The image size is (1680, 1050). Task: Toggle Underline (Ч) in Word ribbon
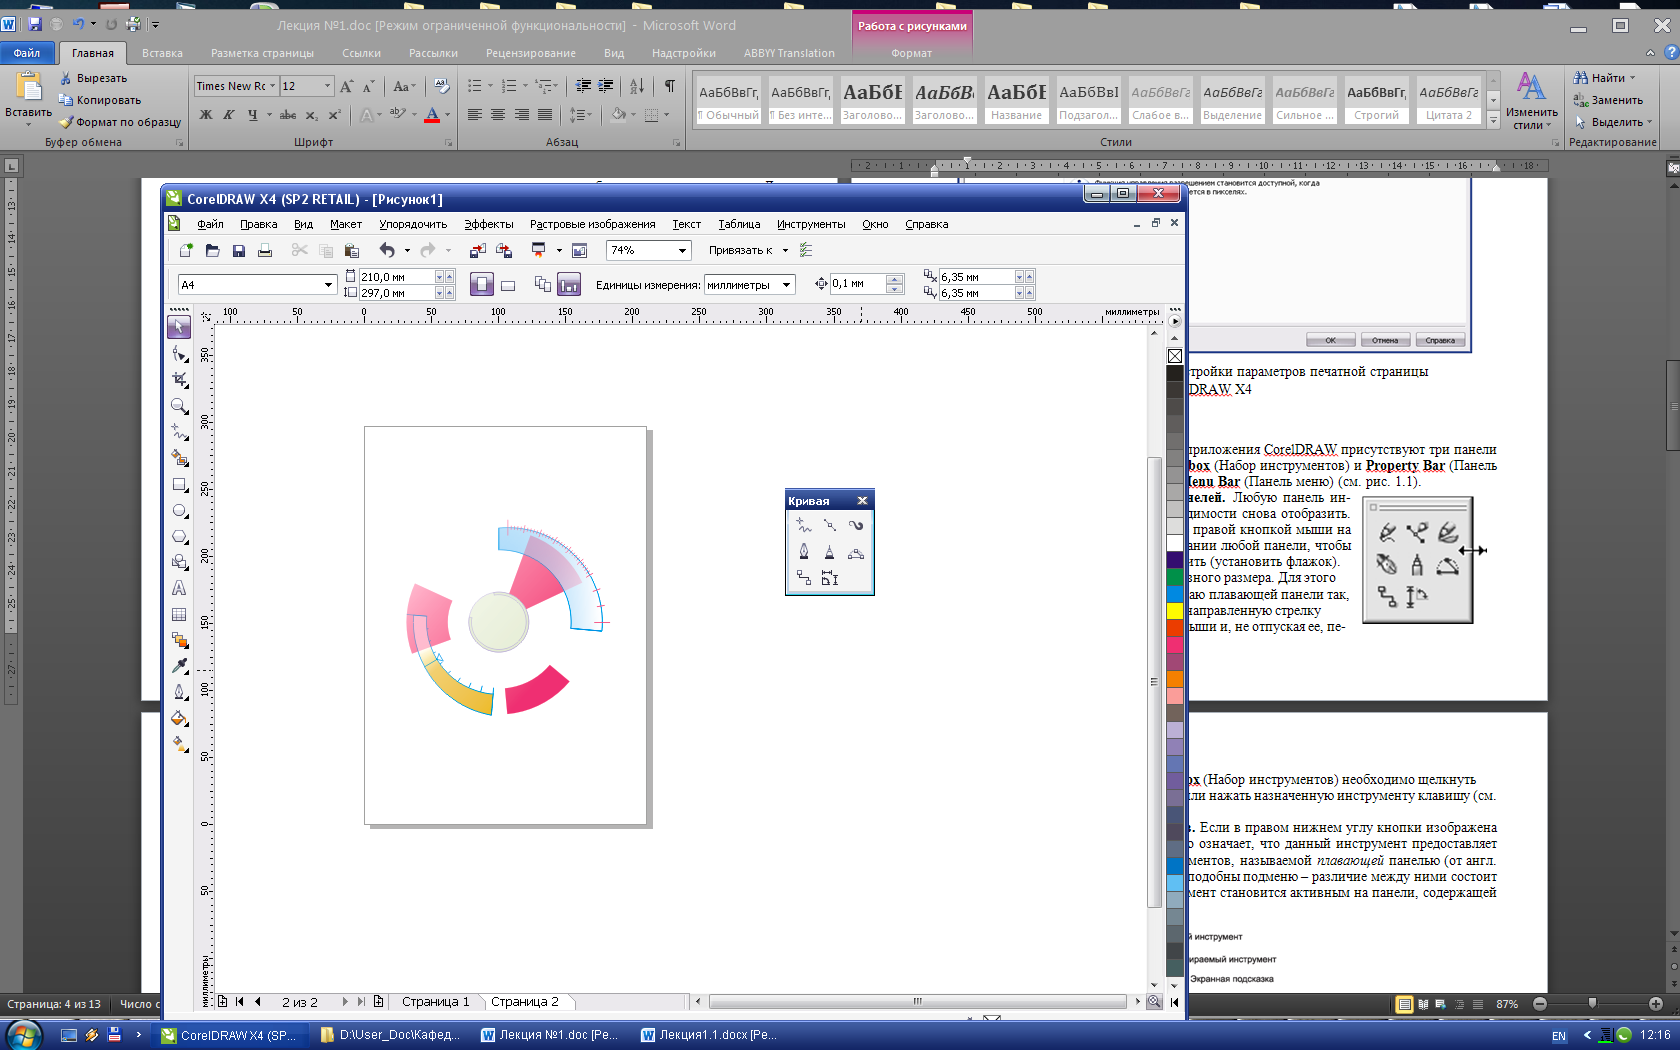(x=252, y=115)
